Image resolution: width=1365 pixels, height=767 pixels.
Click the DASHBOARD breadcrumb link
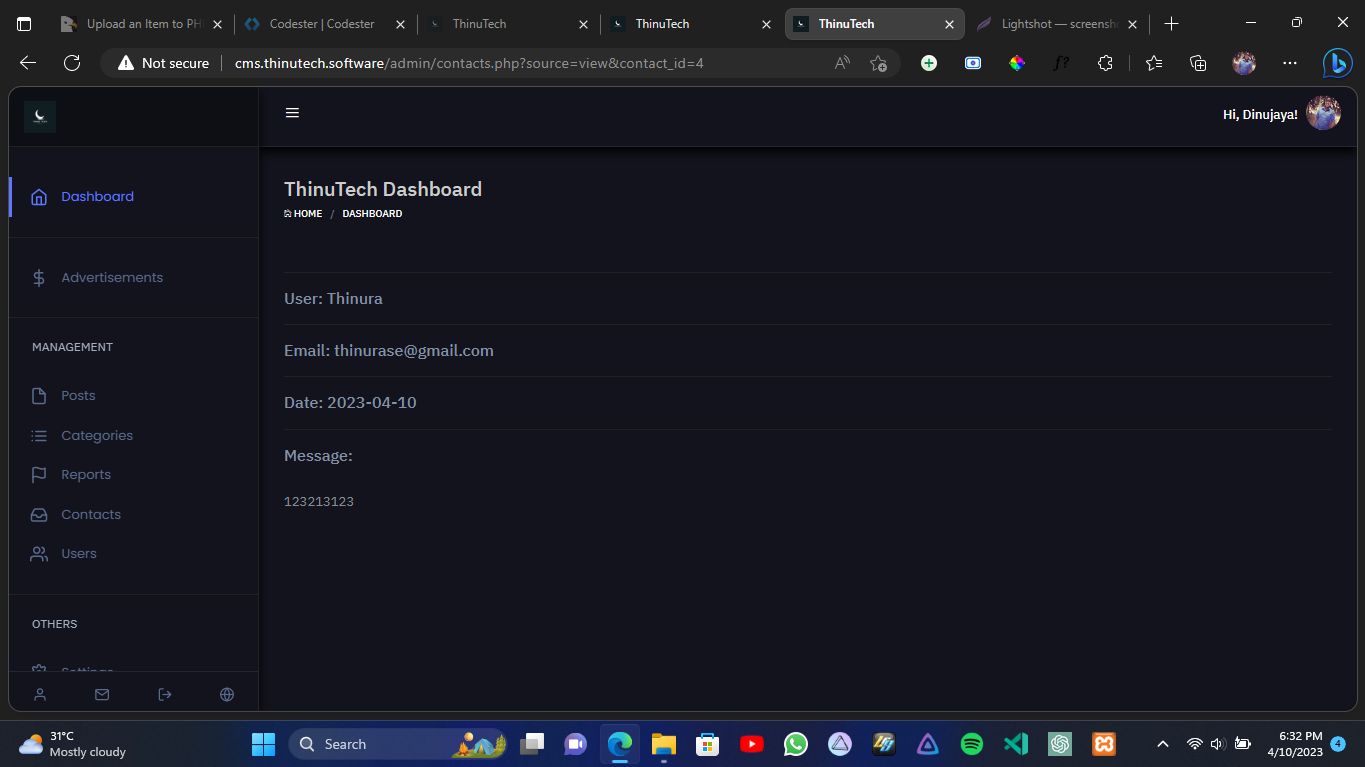372,214
